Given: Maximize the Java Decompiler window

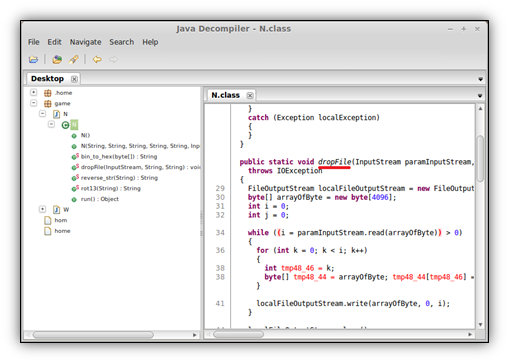Looking at the screenshot, I should (x=464, y=29).
